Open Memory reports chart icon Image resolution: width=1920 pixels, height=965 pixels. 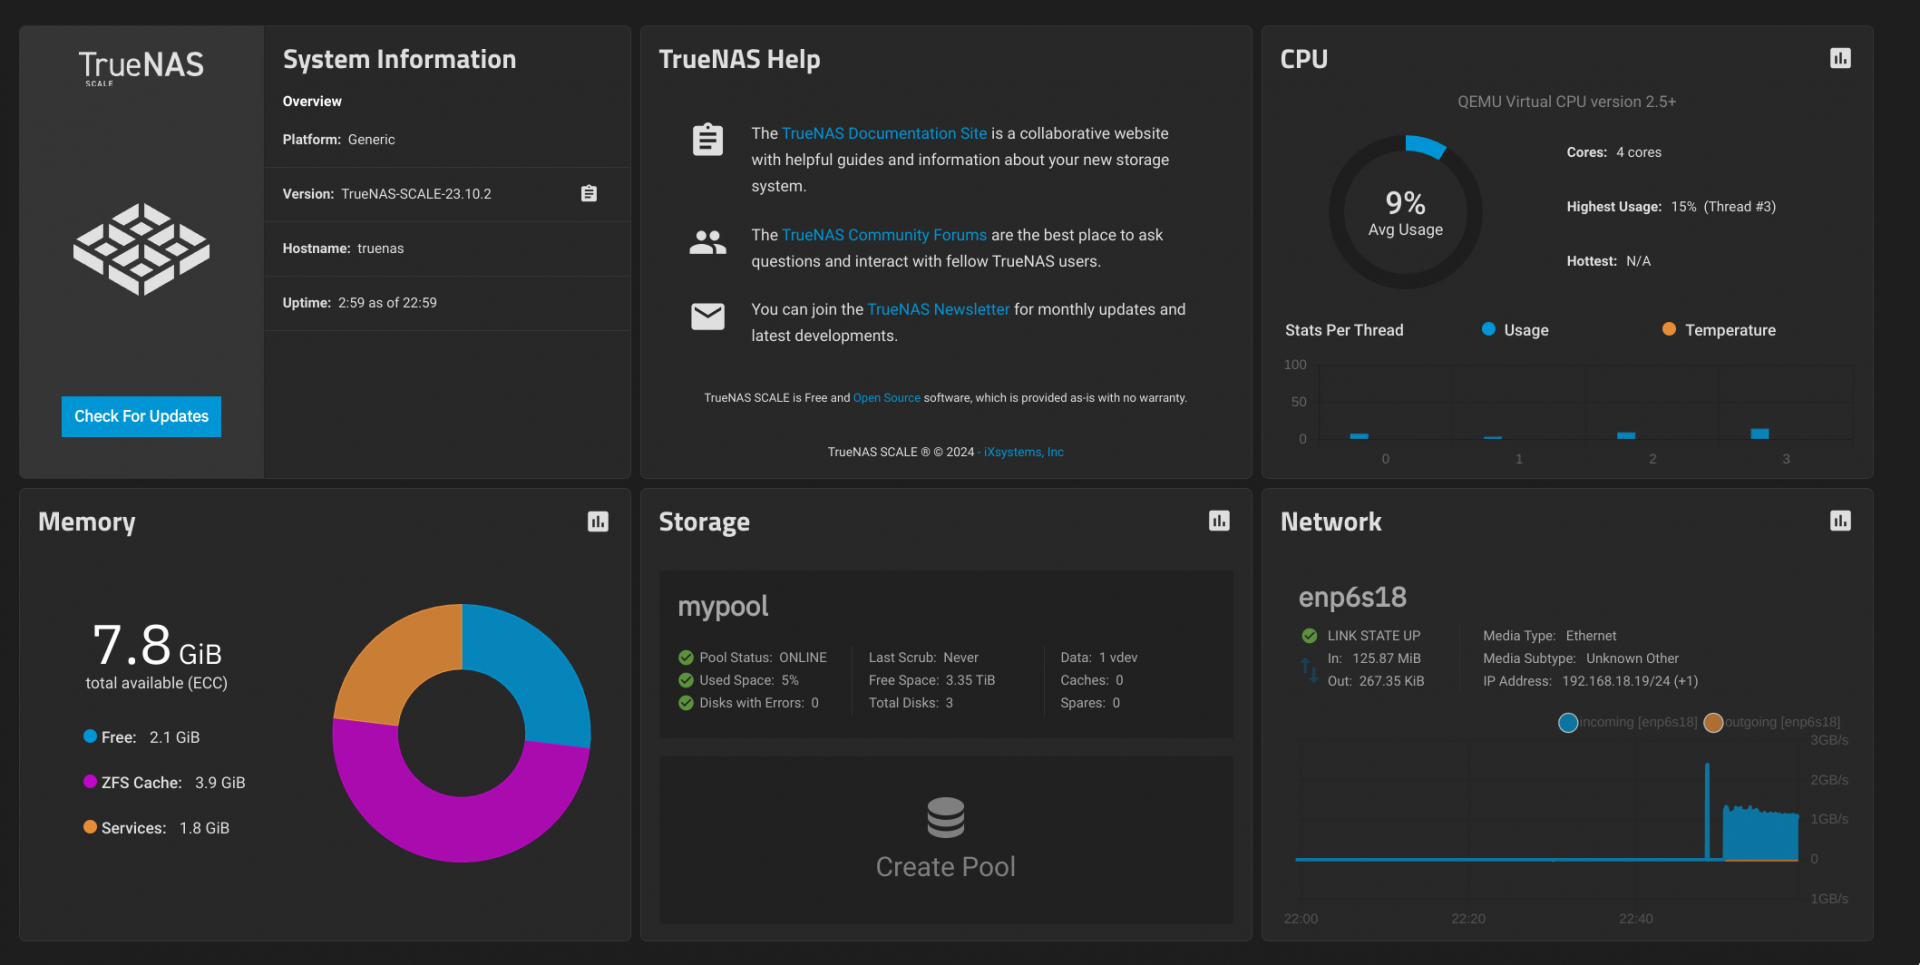point(598,521)
